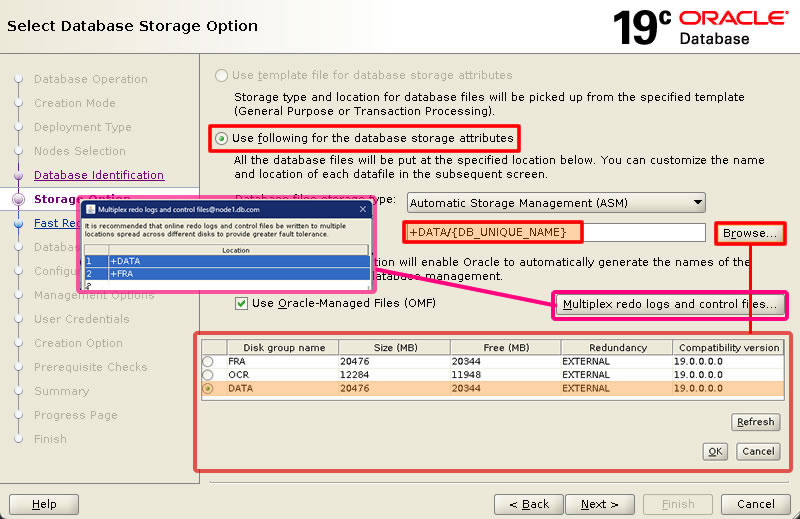This screenshot has height=519, width=800.
Task: Click the Redundancy column header
Action: [x=617, y=348]
